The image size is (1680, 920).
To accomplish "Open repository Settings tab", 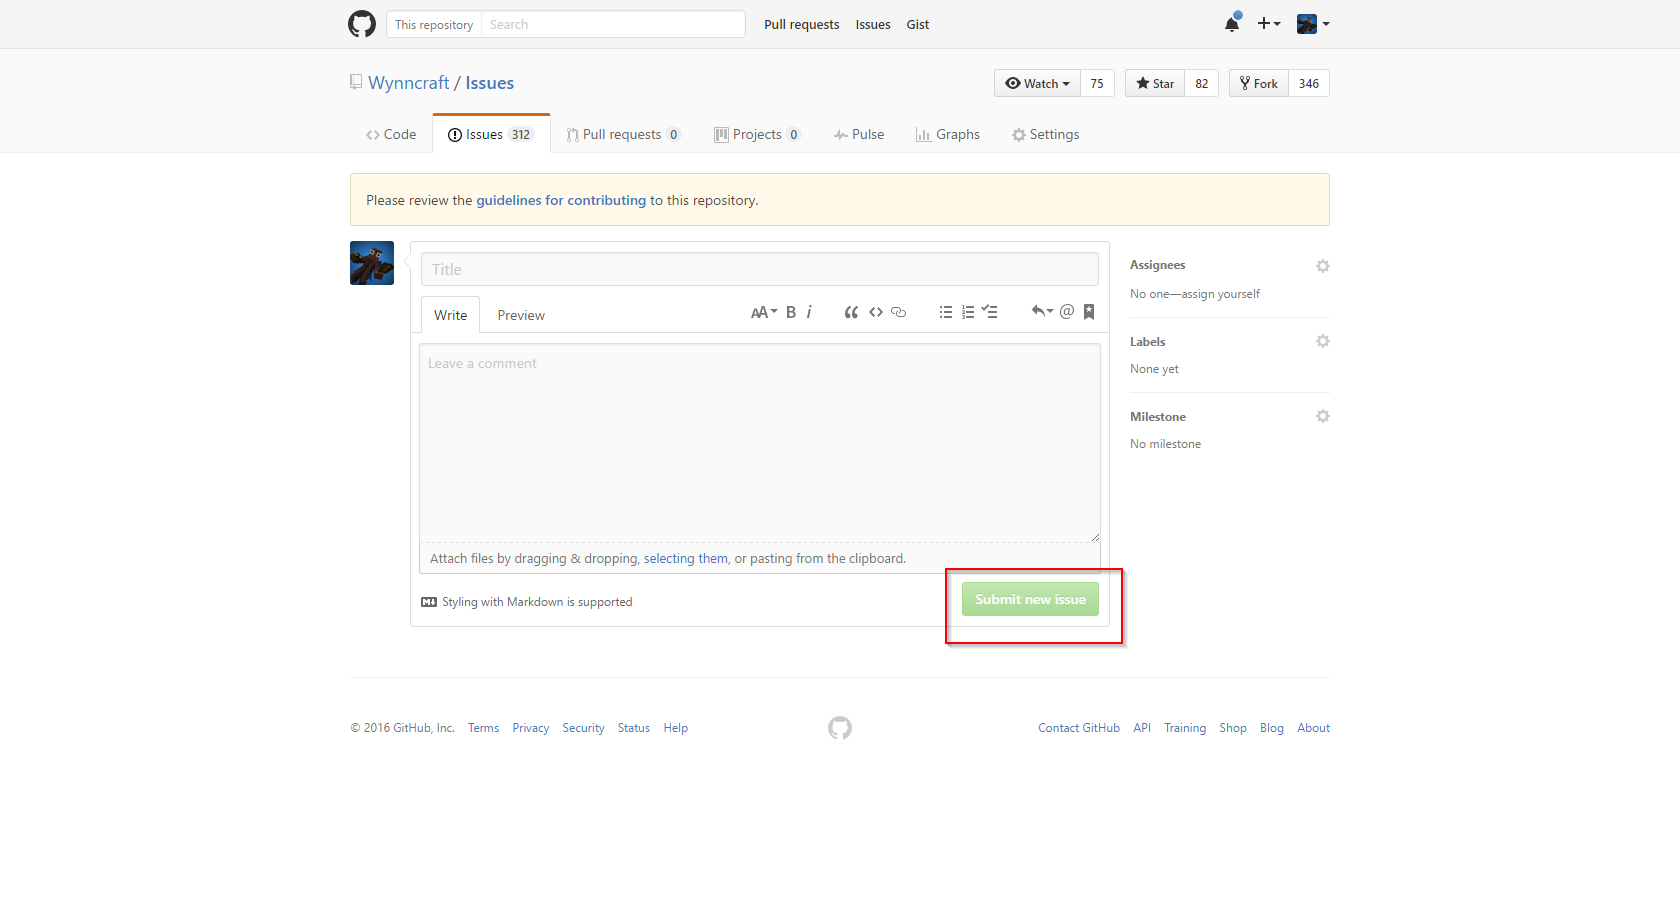I will [x=1046, y=134].
